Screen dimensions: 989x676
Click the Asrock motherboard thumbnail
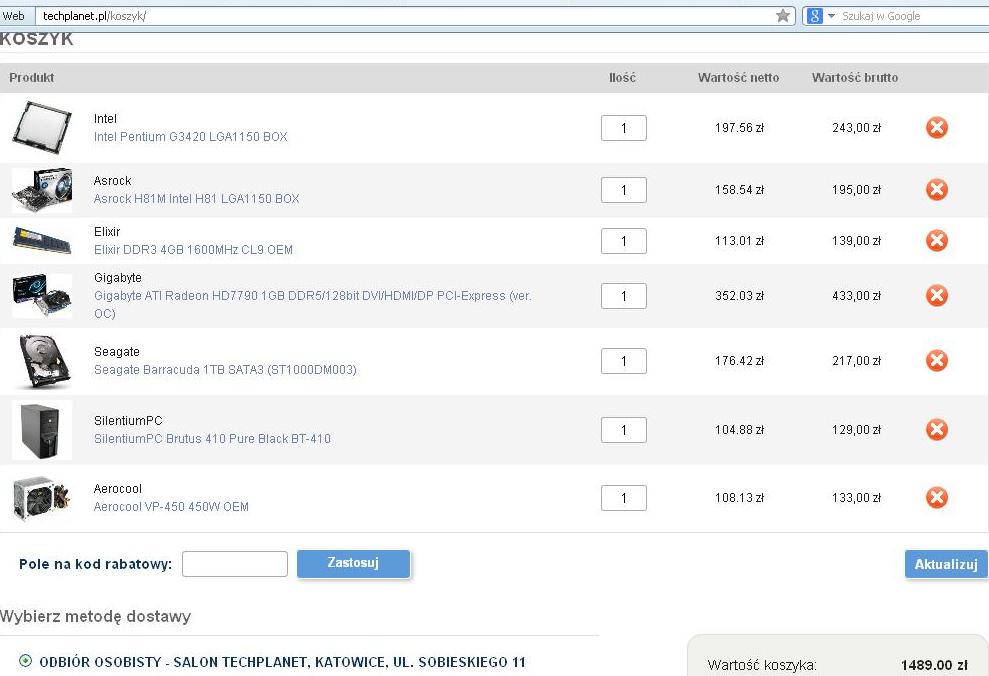[42, 190]
